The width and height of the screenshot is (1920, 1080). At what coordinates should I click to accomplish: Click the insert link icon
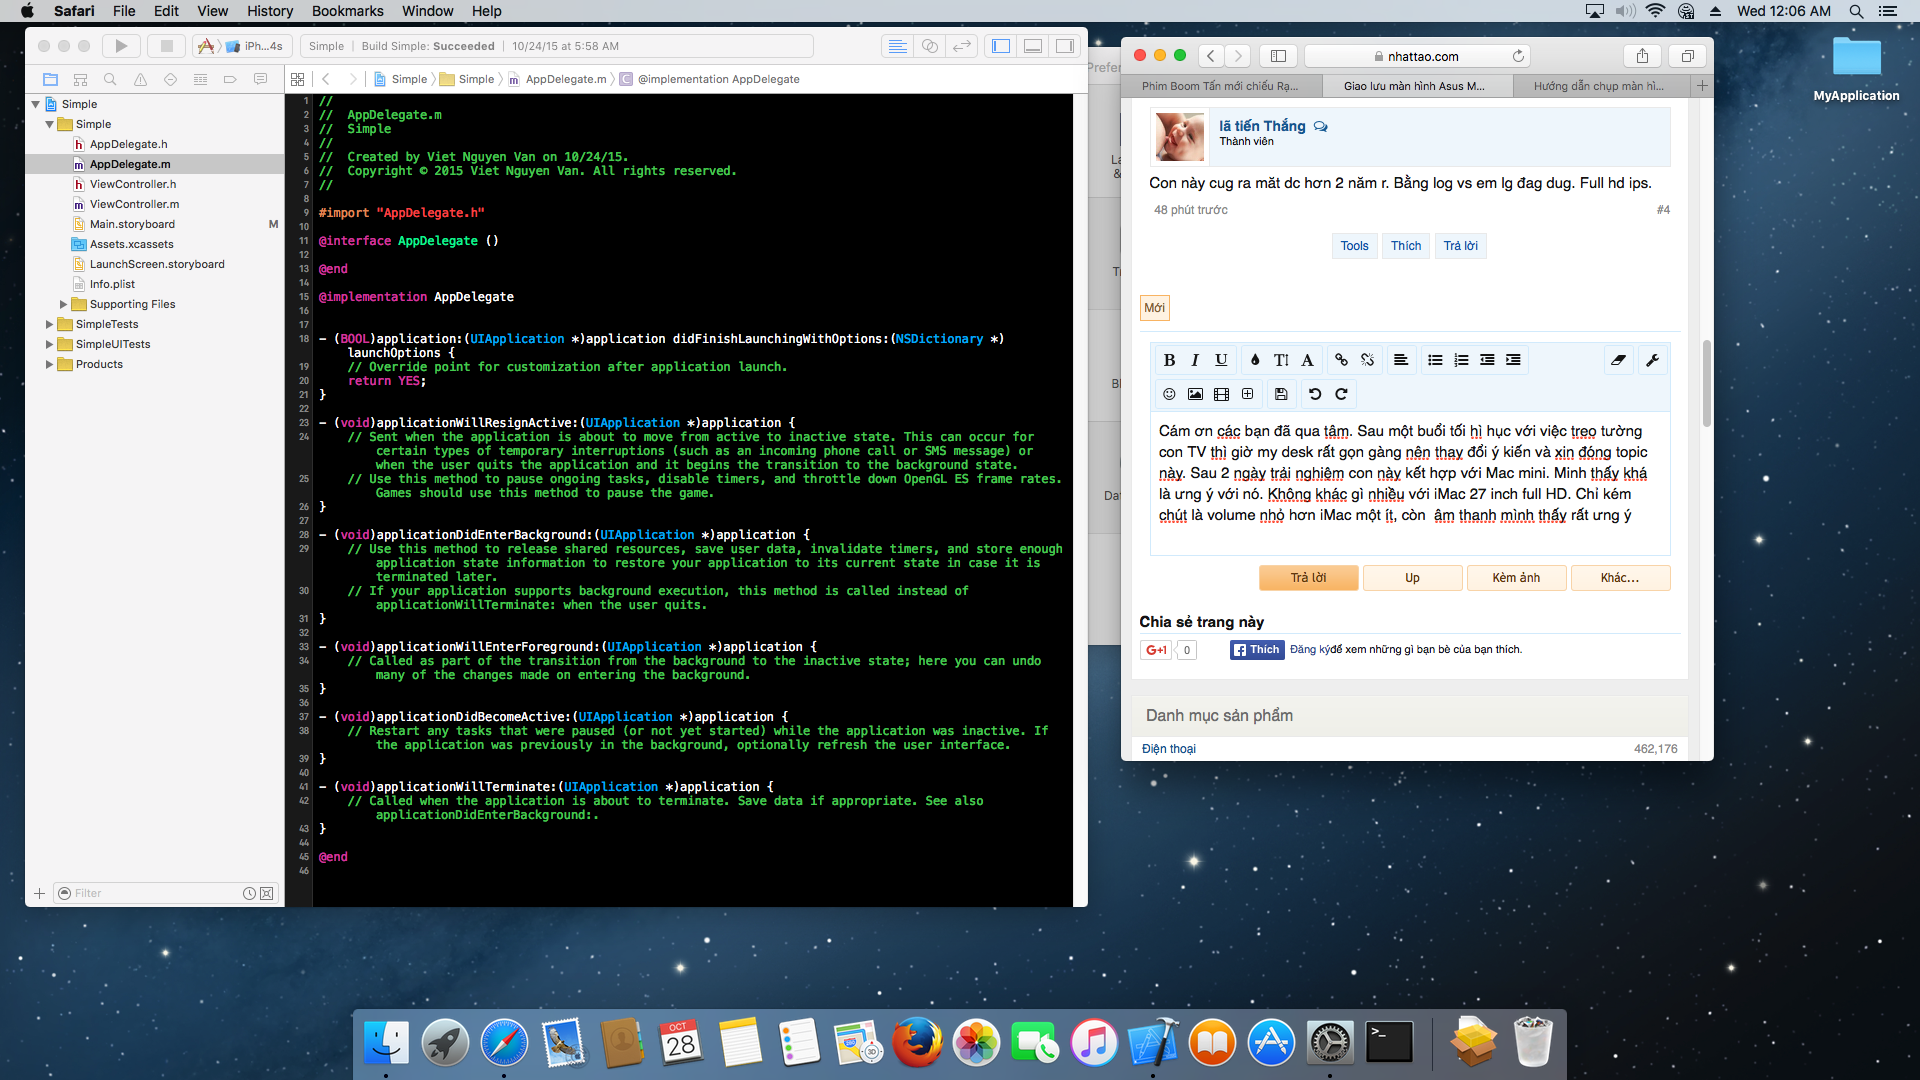[1341, 360]
